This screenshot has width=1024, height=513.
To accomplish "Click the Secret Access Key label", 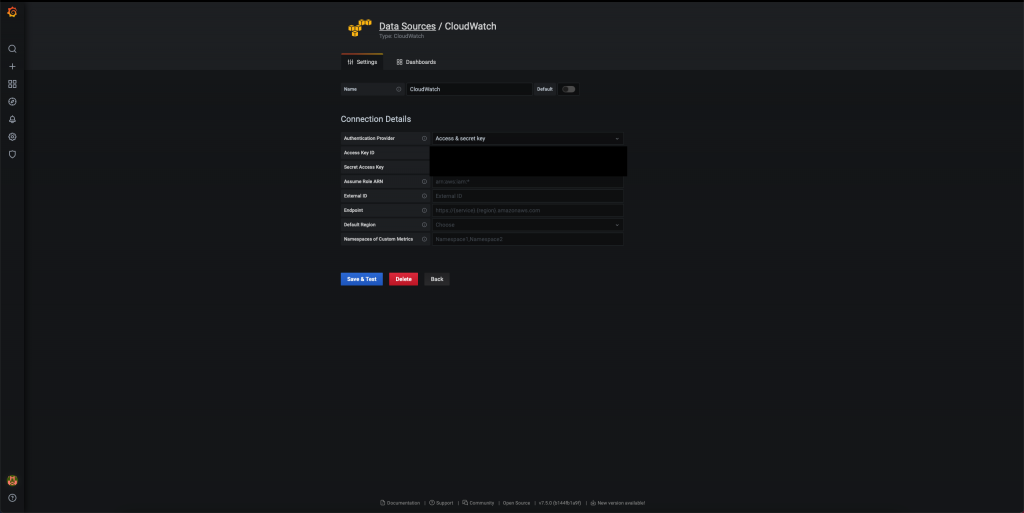I will pyautogui.click(x=364, y=167).
